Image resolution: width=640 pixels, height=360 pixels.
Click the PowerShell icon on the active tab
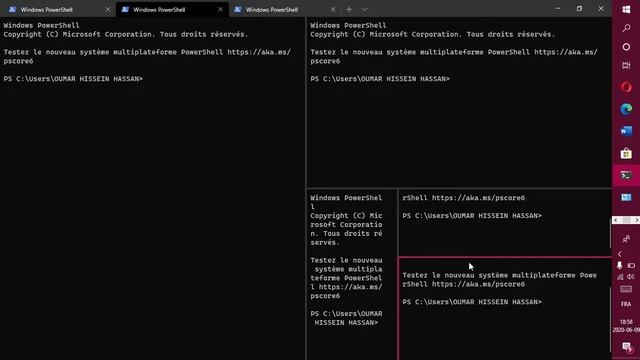125,9
